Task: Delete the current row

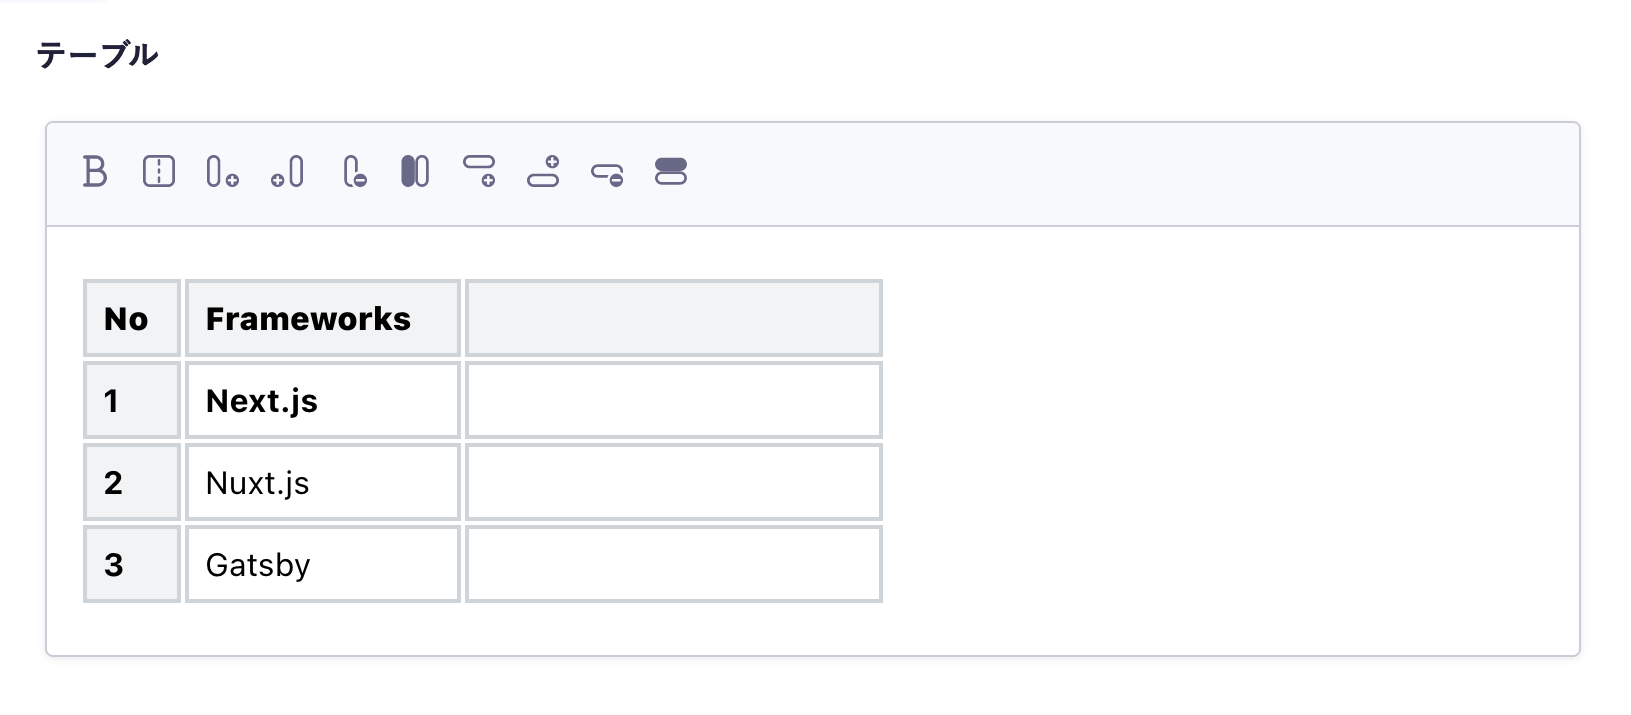Action: tap(607, 173)
